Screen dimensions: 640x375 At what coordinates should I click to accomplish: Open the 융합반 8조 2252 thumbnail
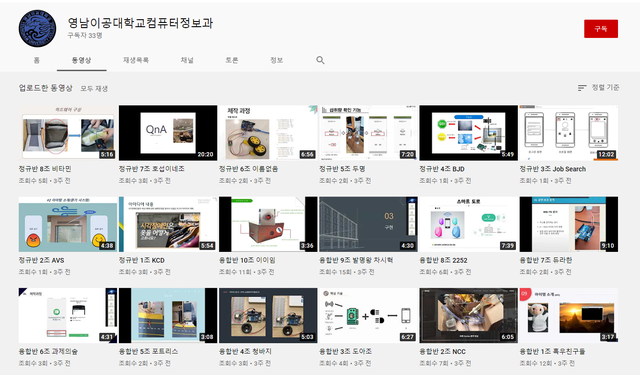click(x=468, y=224)
